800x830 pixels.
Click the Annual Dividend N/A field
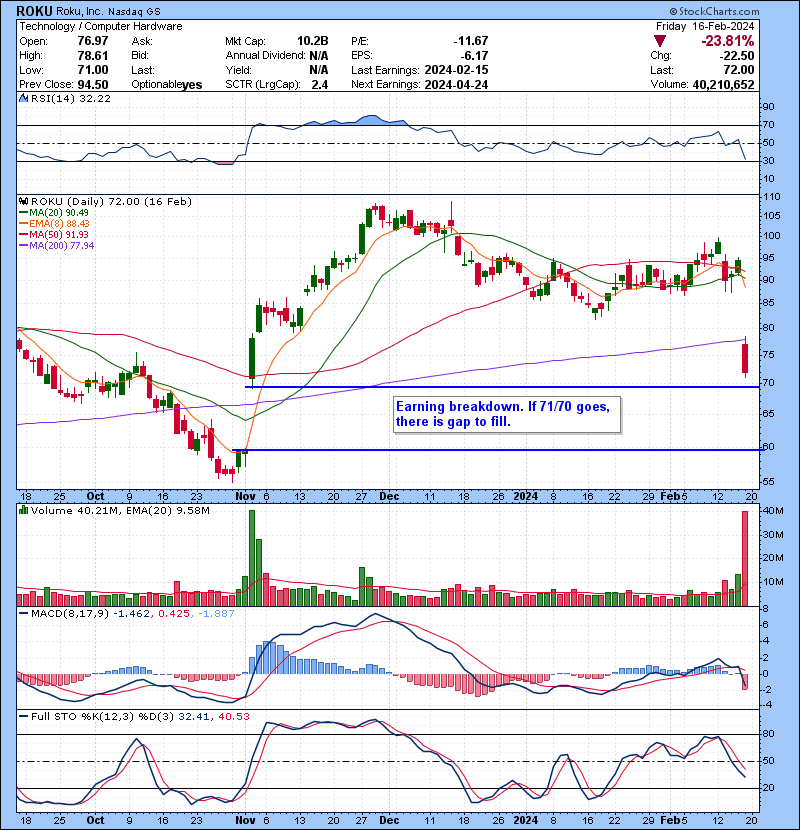coord(277,56)
